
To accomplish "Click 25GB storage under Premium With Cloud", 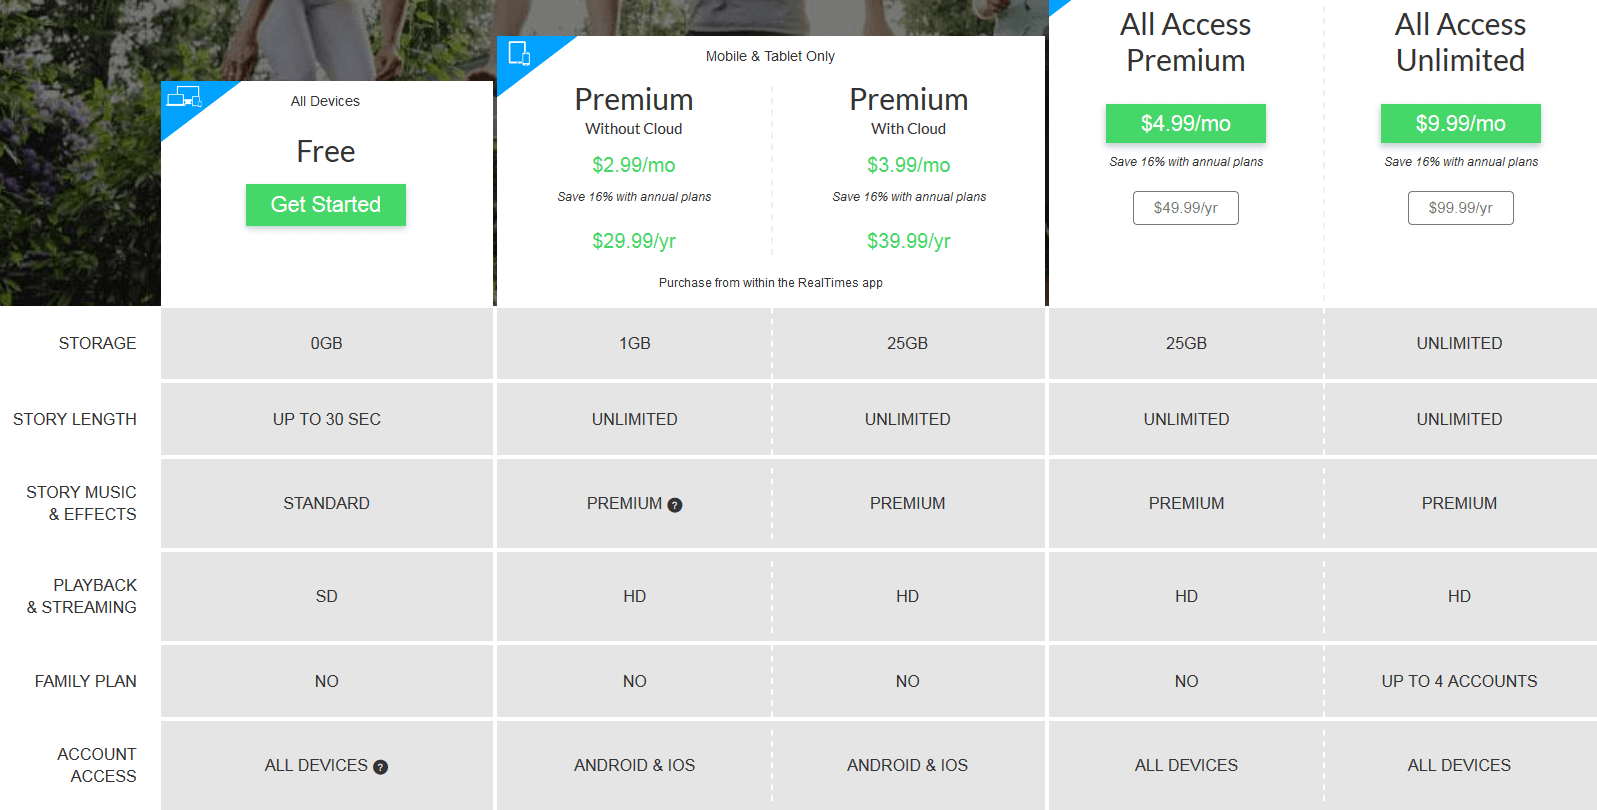I will [908, 343].
